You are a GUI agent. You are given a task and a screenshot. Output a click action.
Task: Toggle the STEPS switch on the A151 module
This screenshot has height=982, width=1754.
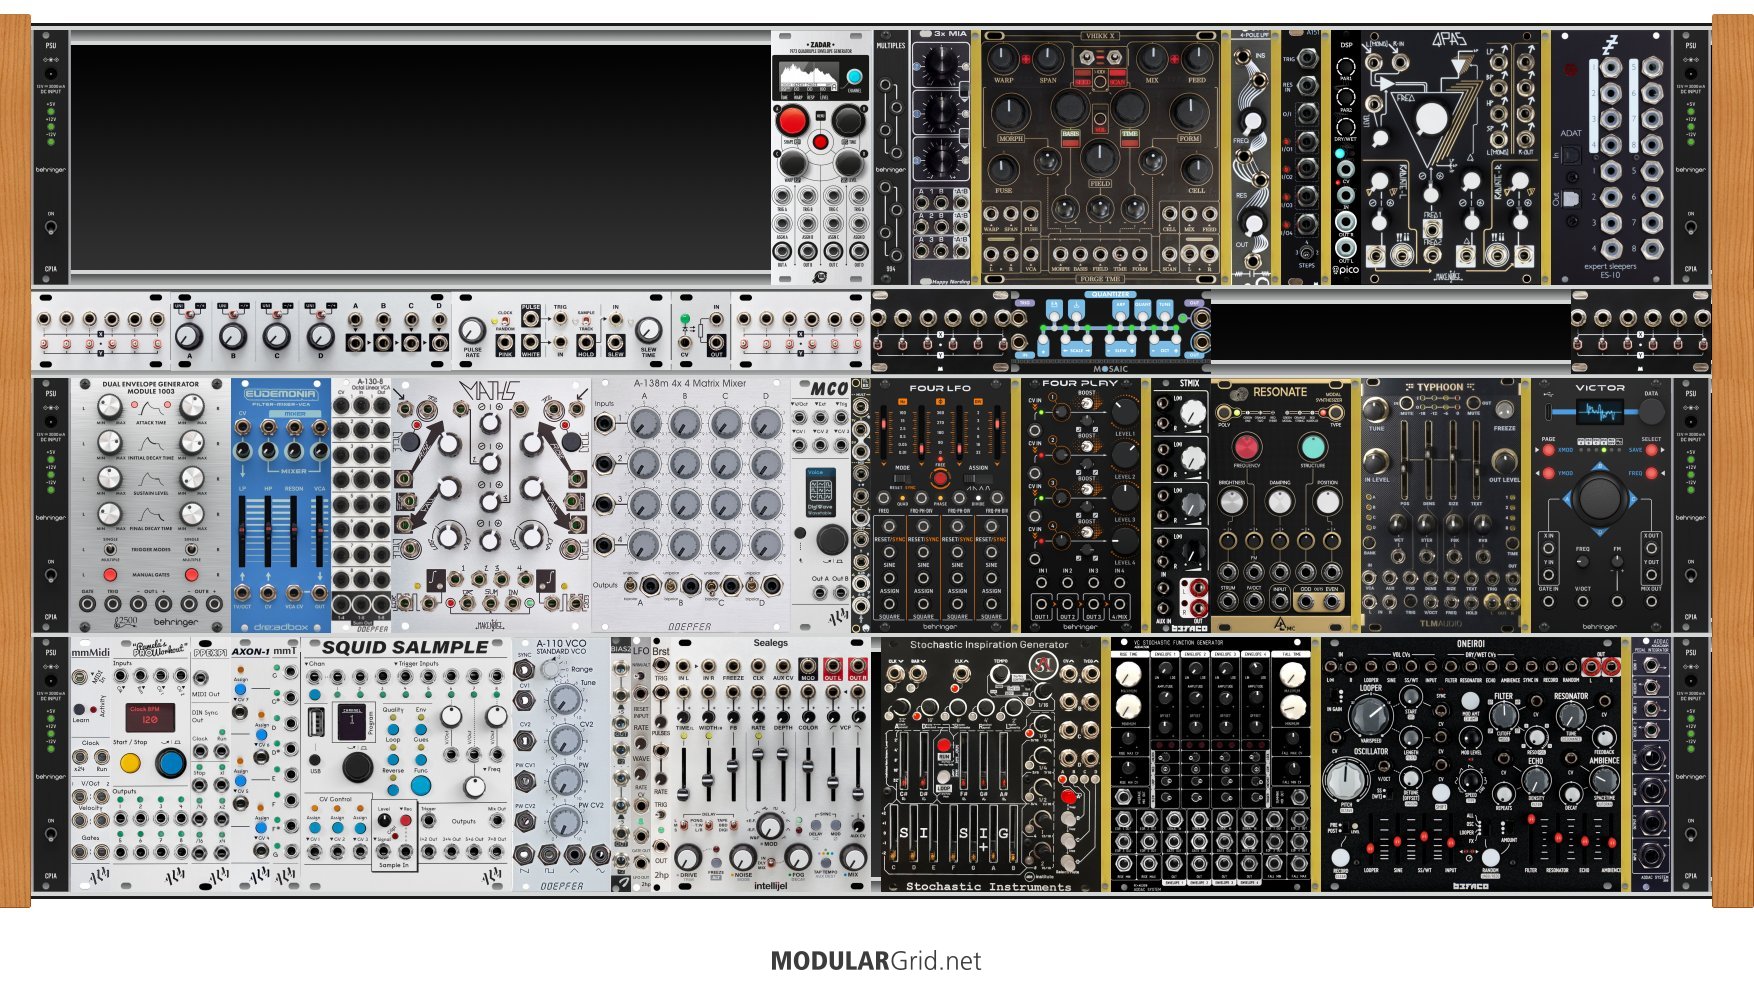point(1306,252)
